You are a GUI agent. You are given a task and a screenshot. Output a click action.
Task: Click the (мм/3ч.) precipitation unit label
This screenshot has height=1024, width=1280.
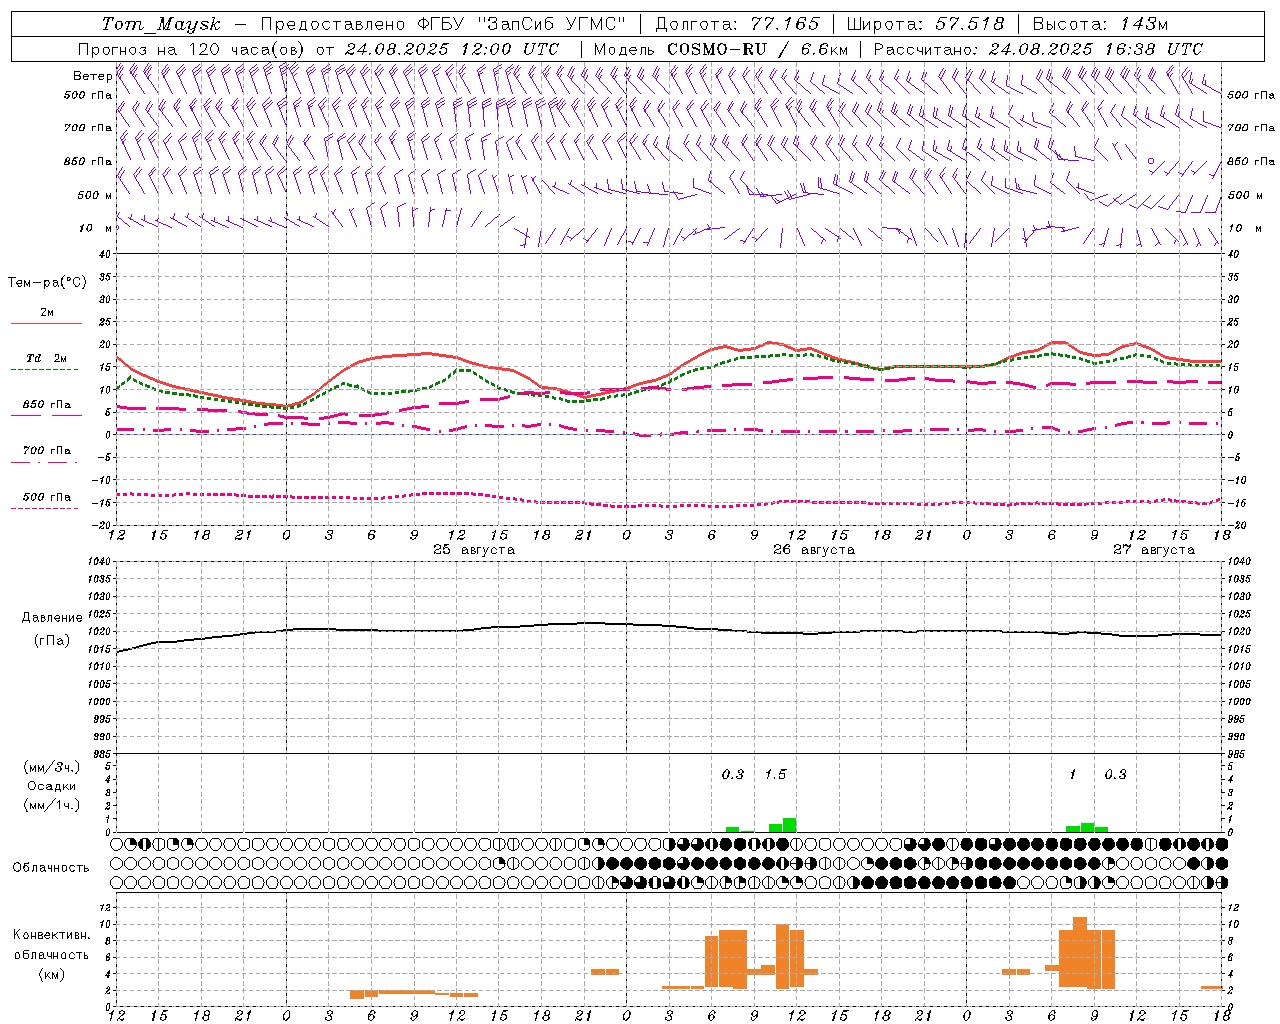pos(52,767)
